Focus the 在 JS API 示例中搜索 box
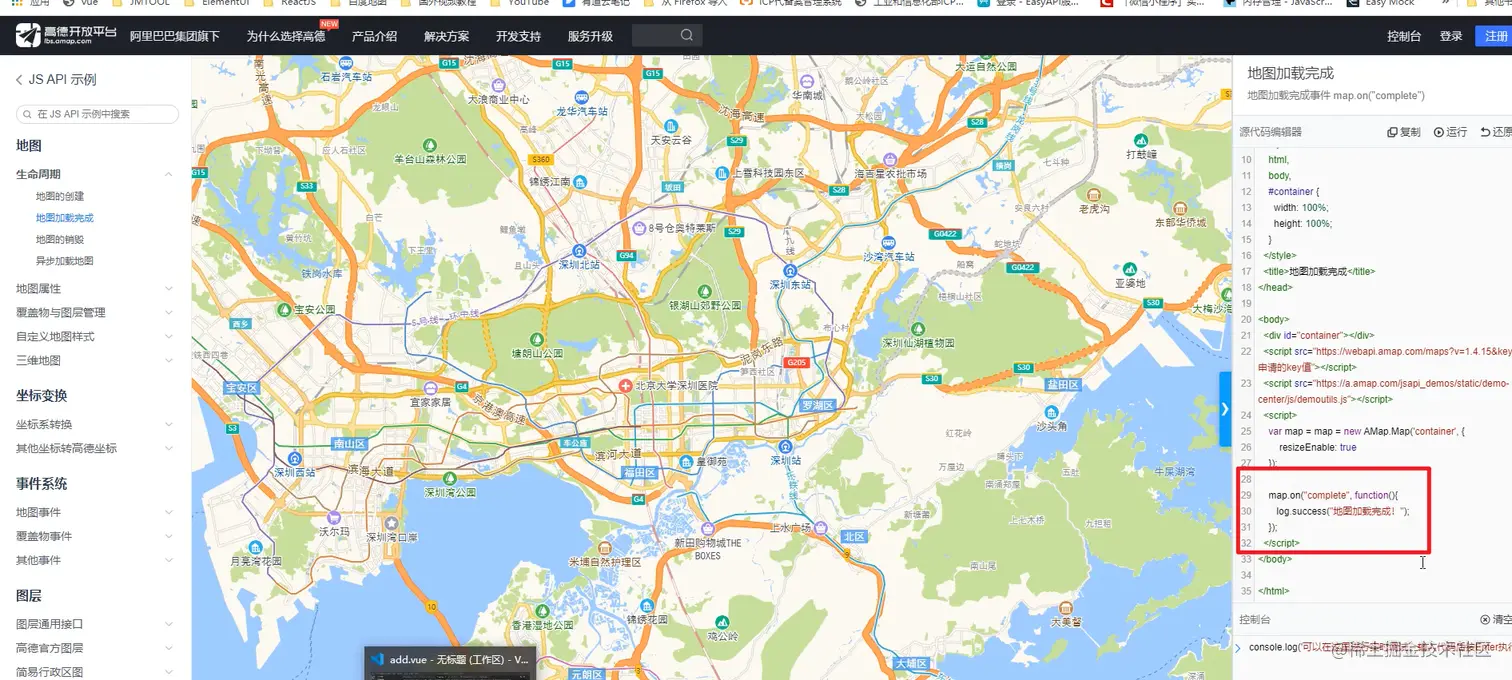Viewport: 1512px width, 680px height. click(x=97, y=114)
